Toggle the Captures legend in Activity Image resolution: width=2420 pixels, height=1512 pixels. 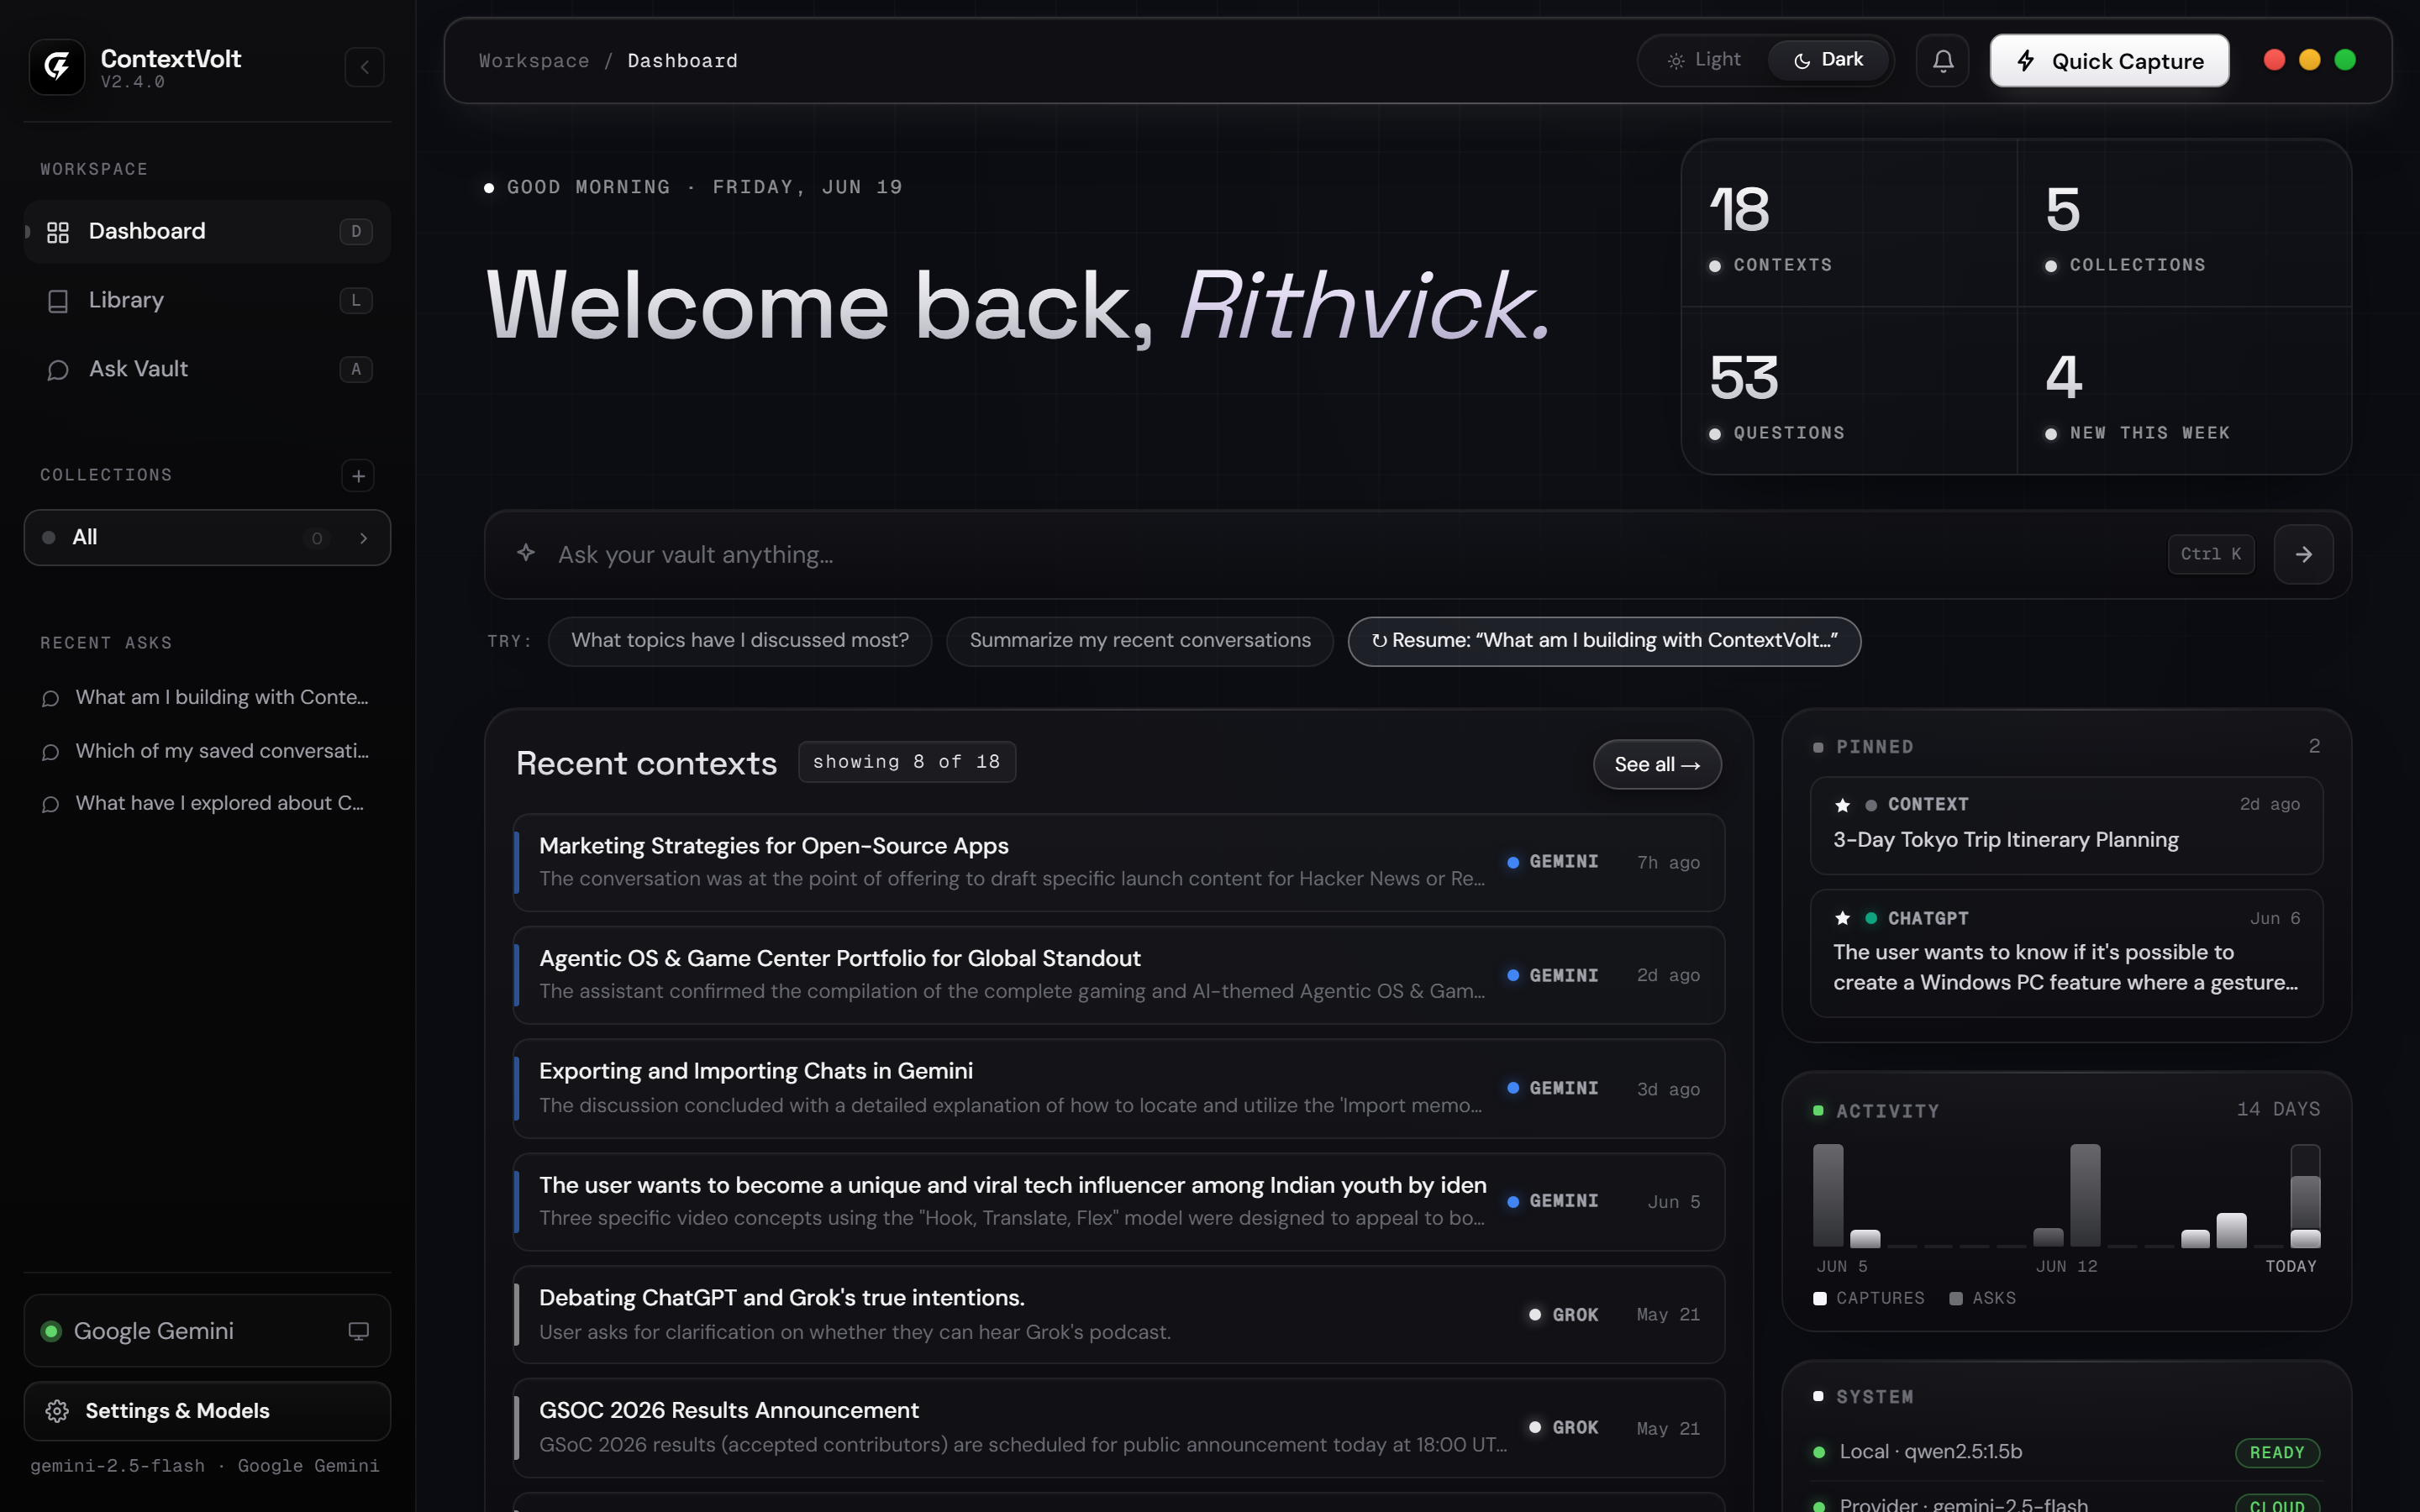pyautogui.click(x=1868, y=1298)
